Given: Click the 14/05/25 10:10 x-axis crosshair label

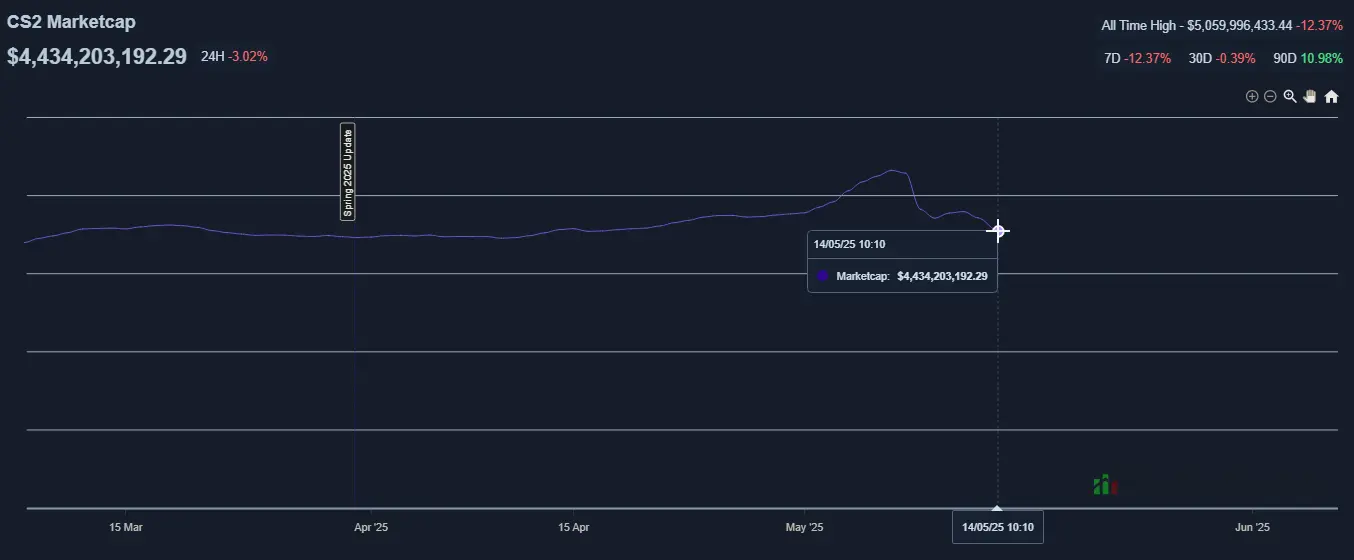Looking at the screenshot, I should click(x=998, y=526).
